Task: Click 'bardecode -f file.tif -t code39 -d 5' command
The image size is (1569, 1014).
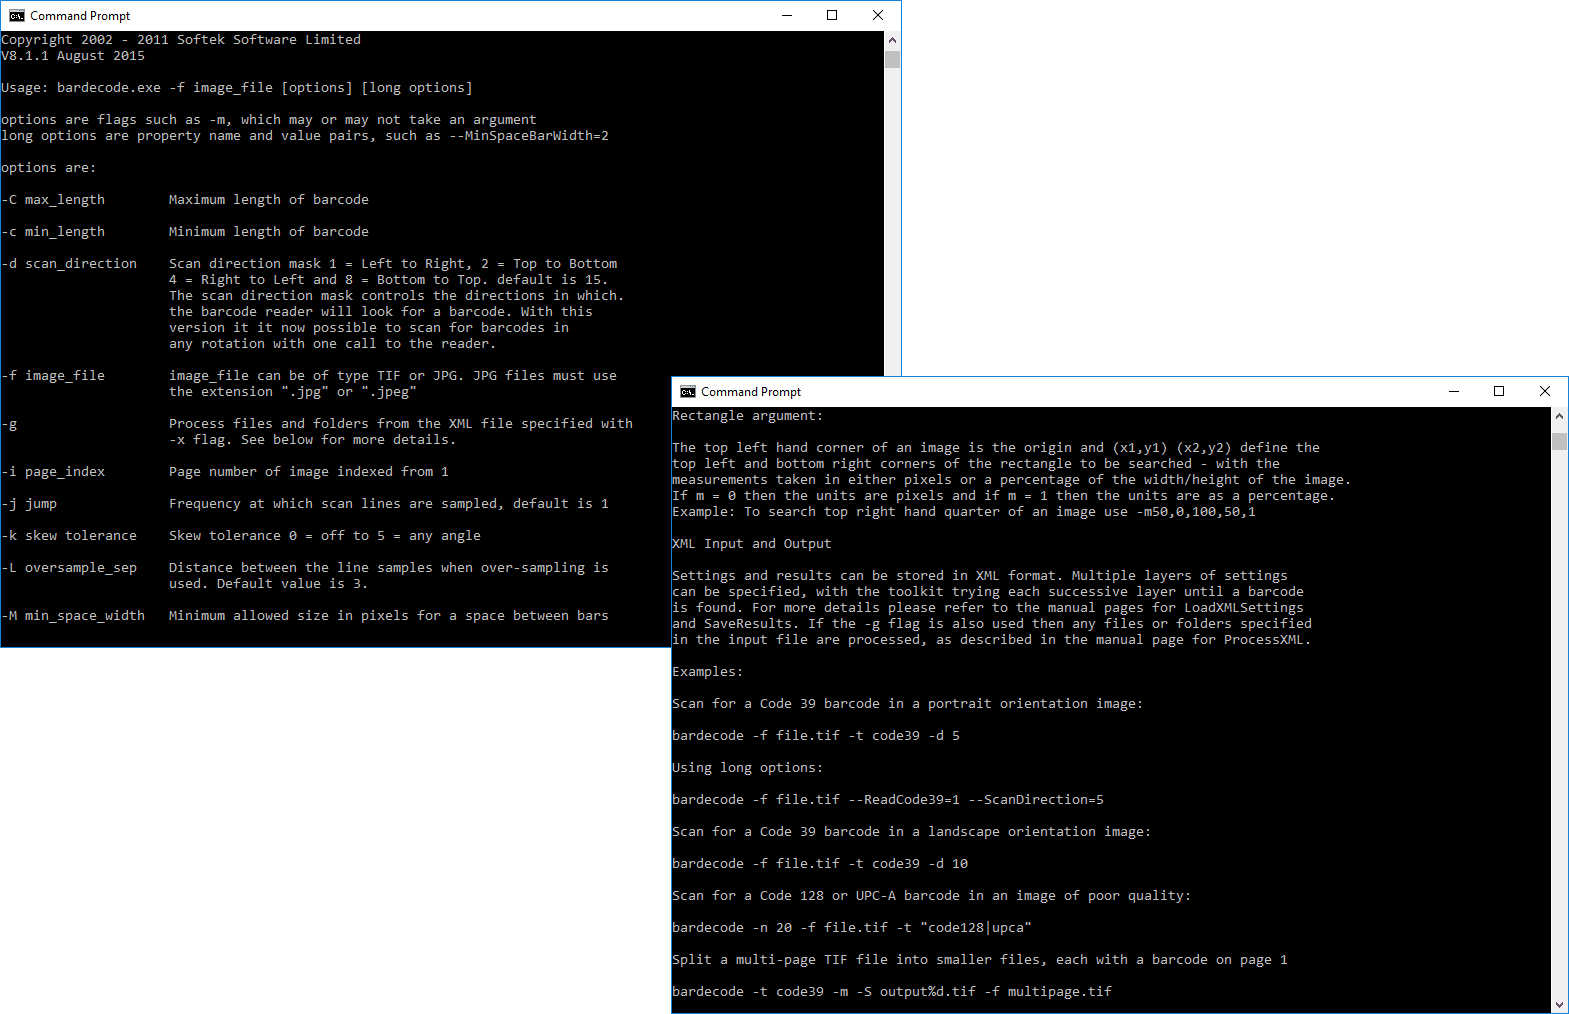Action: point(816,736)
